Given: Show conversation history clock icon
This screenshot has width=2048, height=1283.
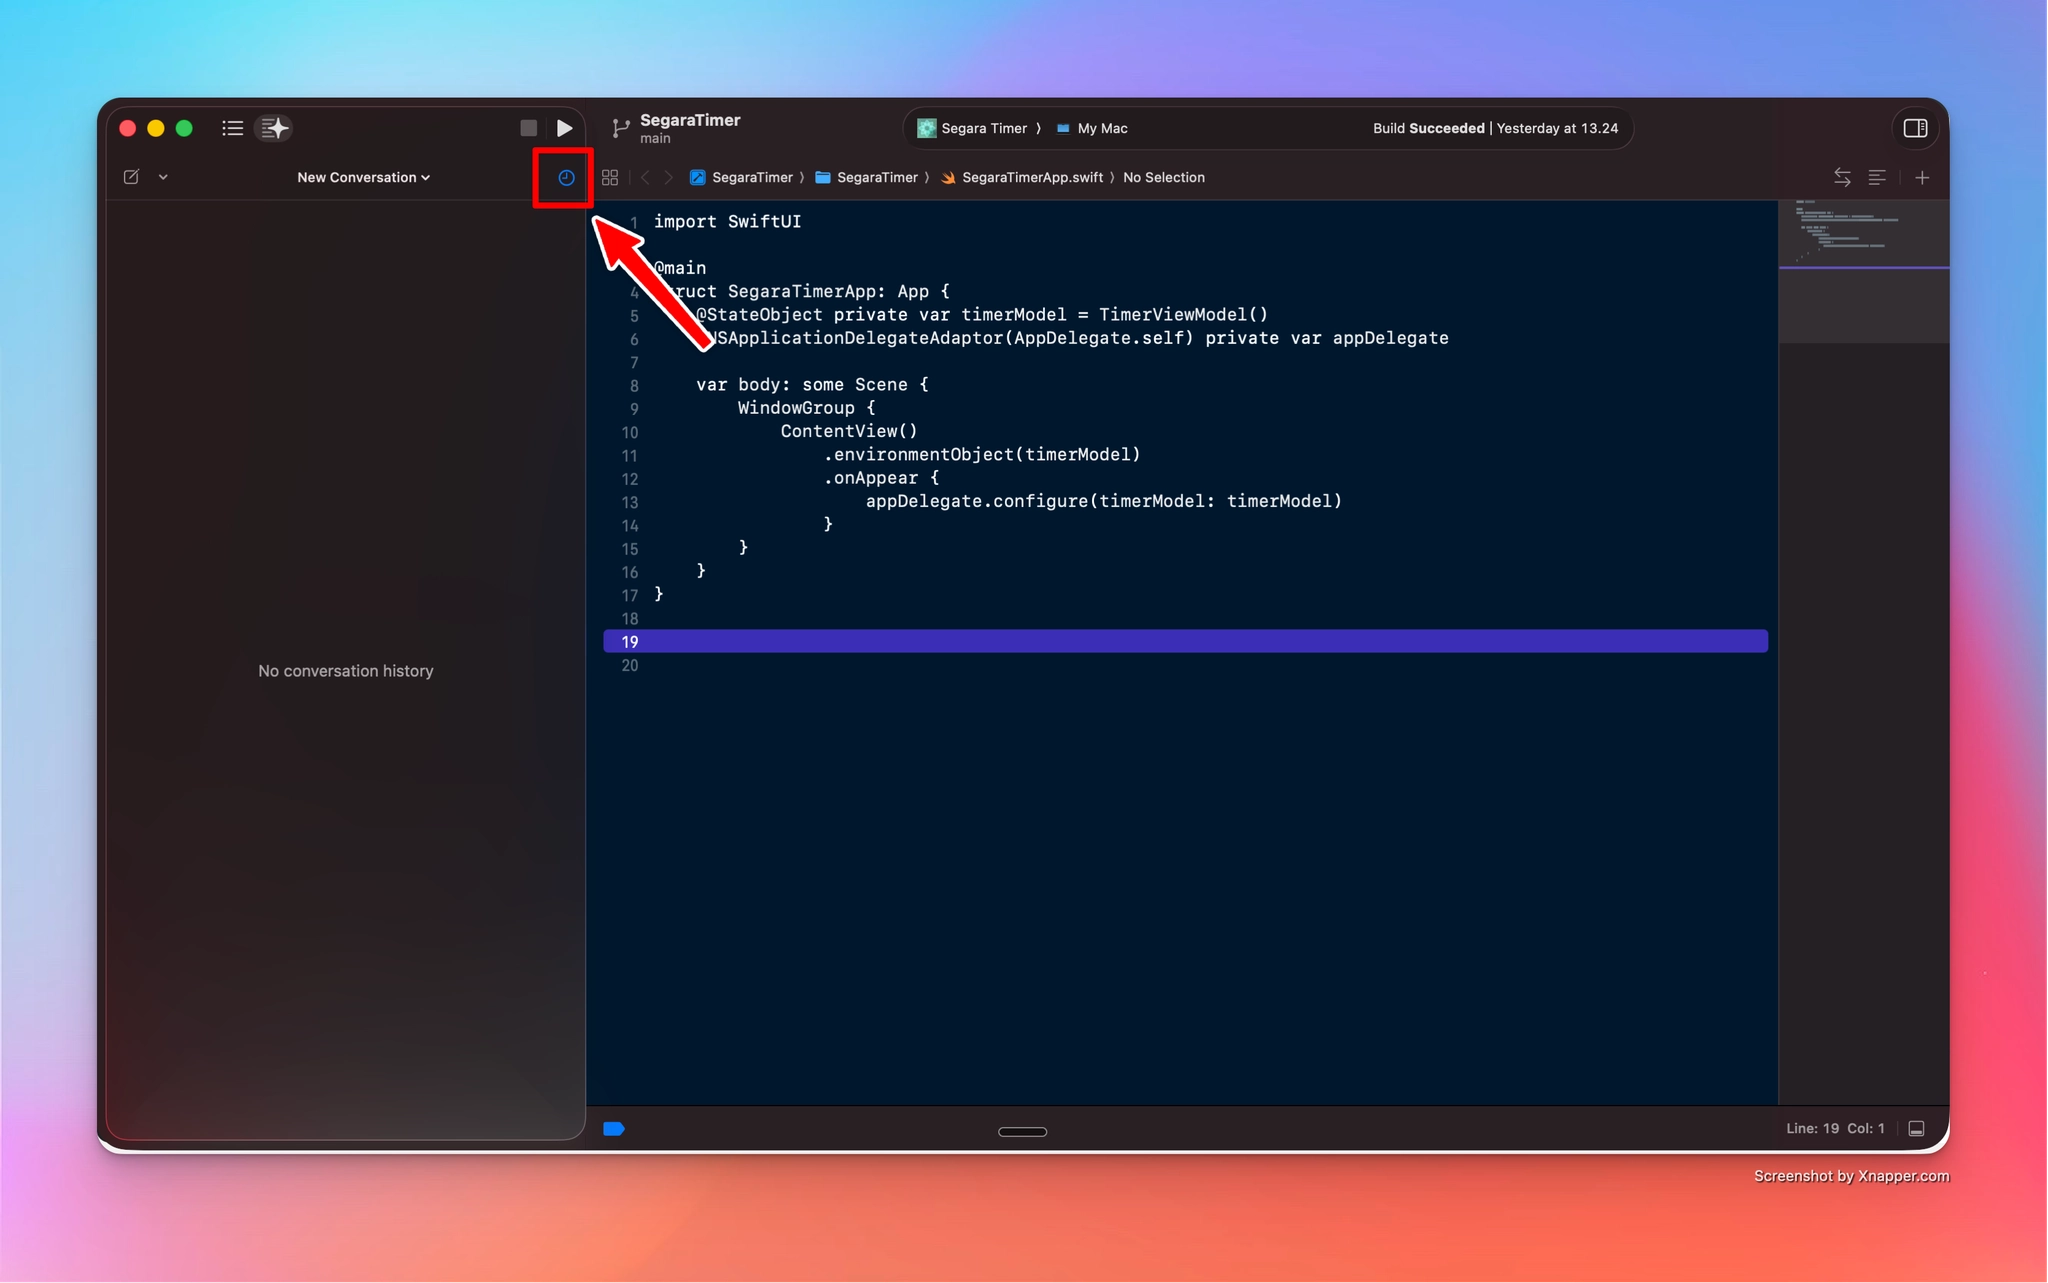Looking at the screenshot, I should coord(566,177).
